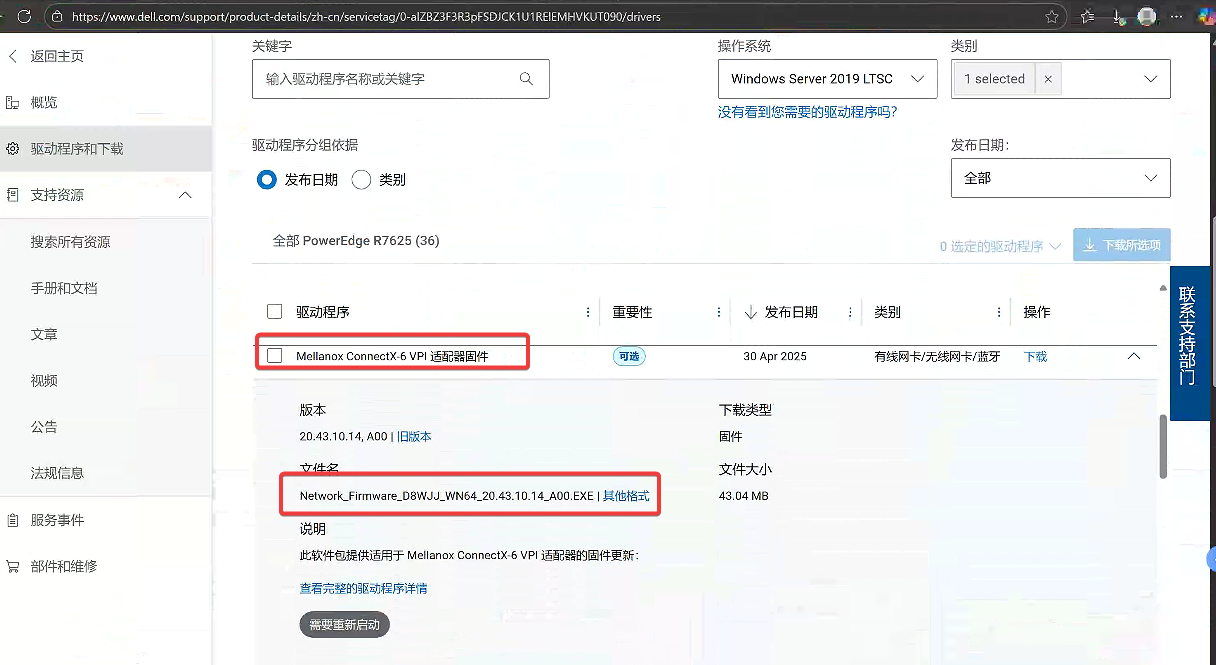This screenshot has width=1216, height=665.
Task: Open the 驱动程序 column options menu
Action: (x=588, y=312)
